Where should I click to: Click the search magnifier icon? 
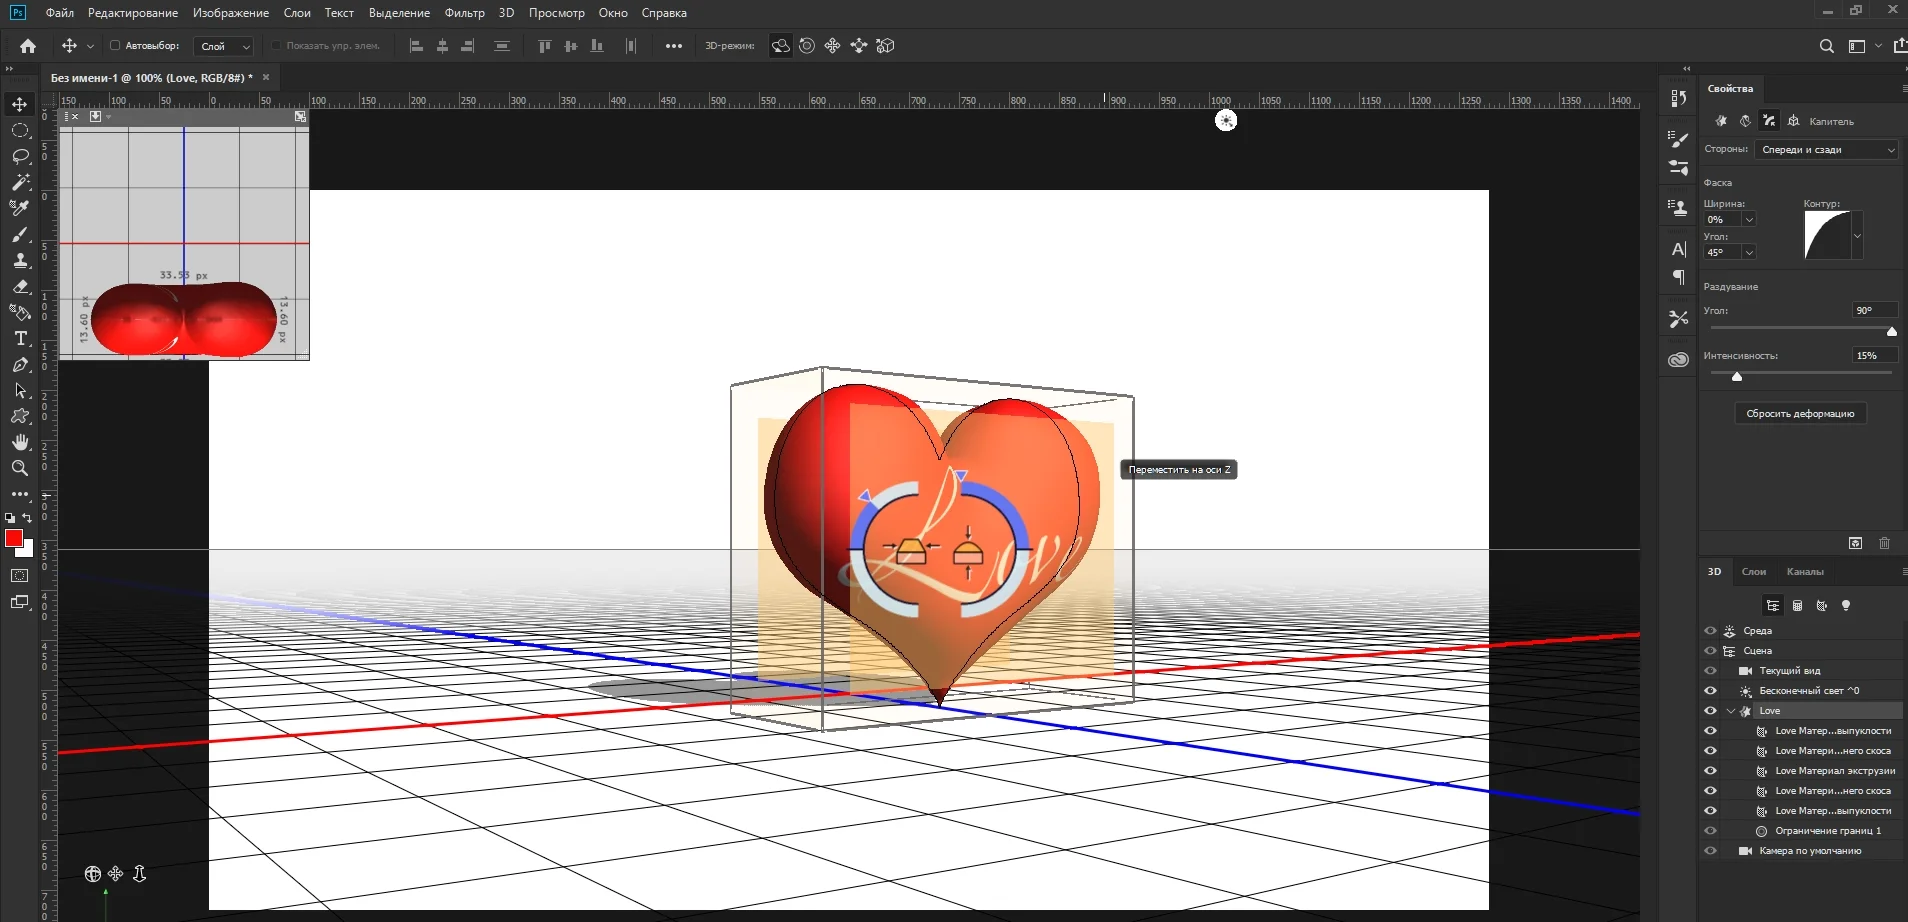coord(1826,46)
